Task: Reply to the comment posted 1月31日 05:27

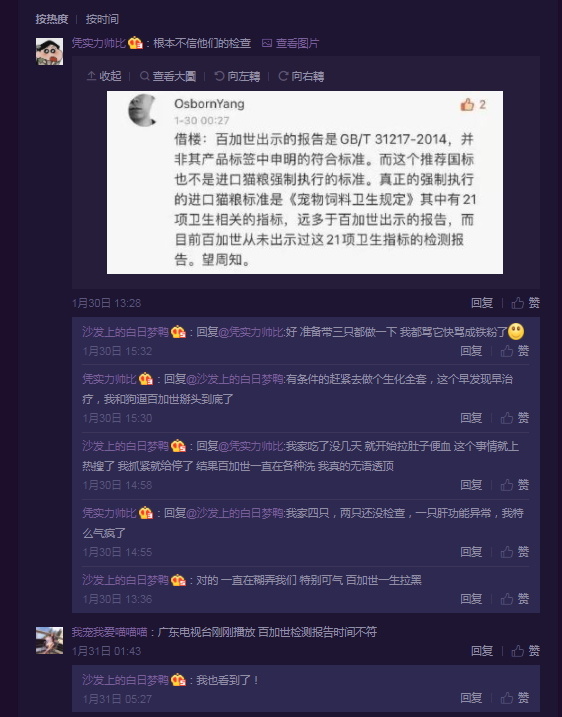Action: (x=471, y=698)
